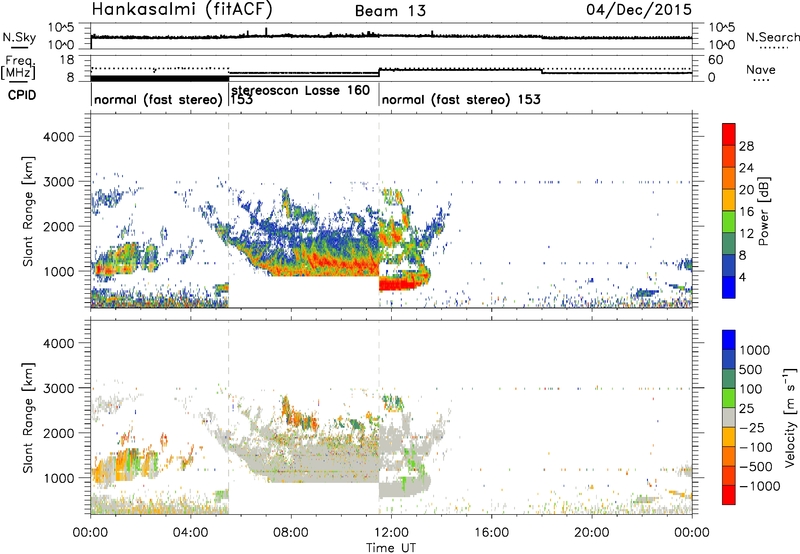Screen dimensions: 800x554
Task: Click the '16:00' time tick label
Action: 491,533
